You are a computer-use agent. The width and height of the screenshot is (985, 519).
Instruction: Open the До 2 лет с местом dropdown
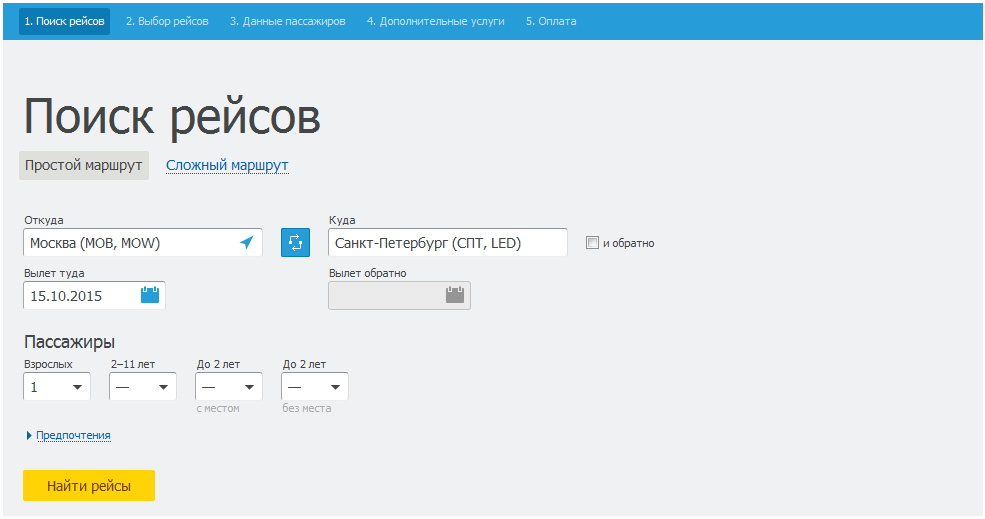pyautogui.click(x=229, y=386)
